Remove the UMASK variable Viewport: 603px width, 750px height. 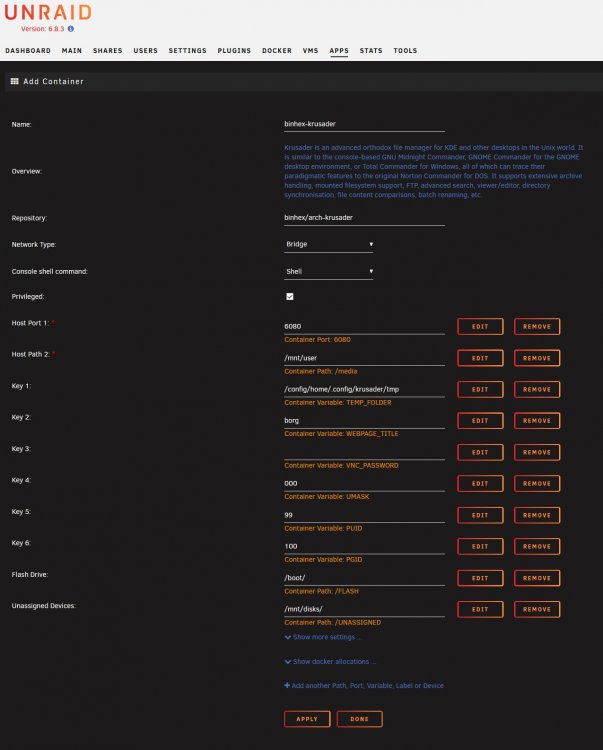click(537, 484)
